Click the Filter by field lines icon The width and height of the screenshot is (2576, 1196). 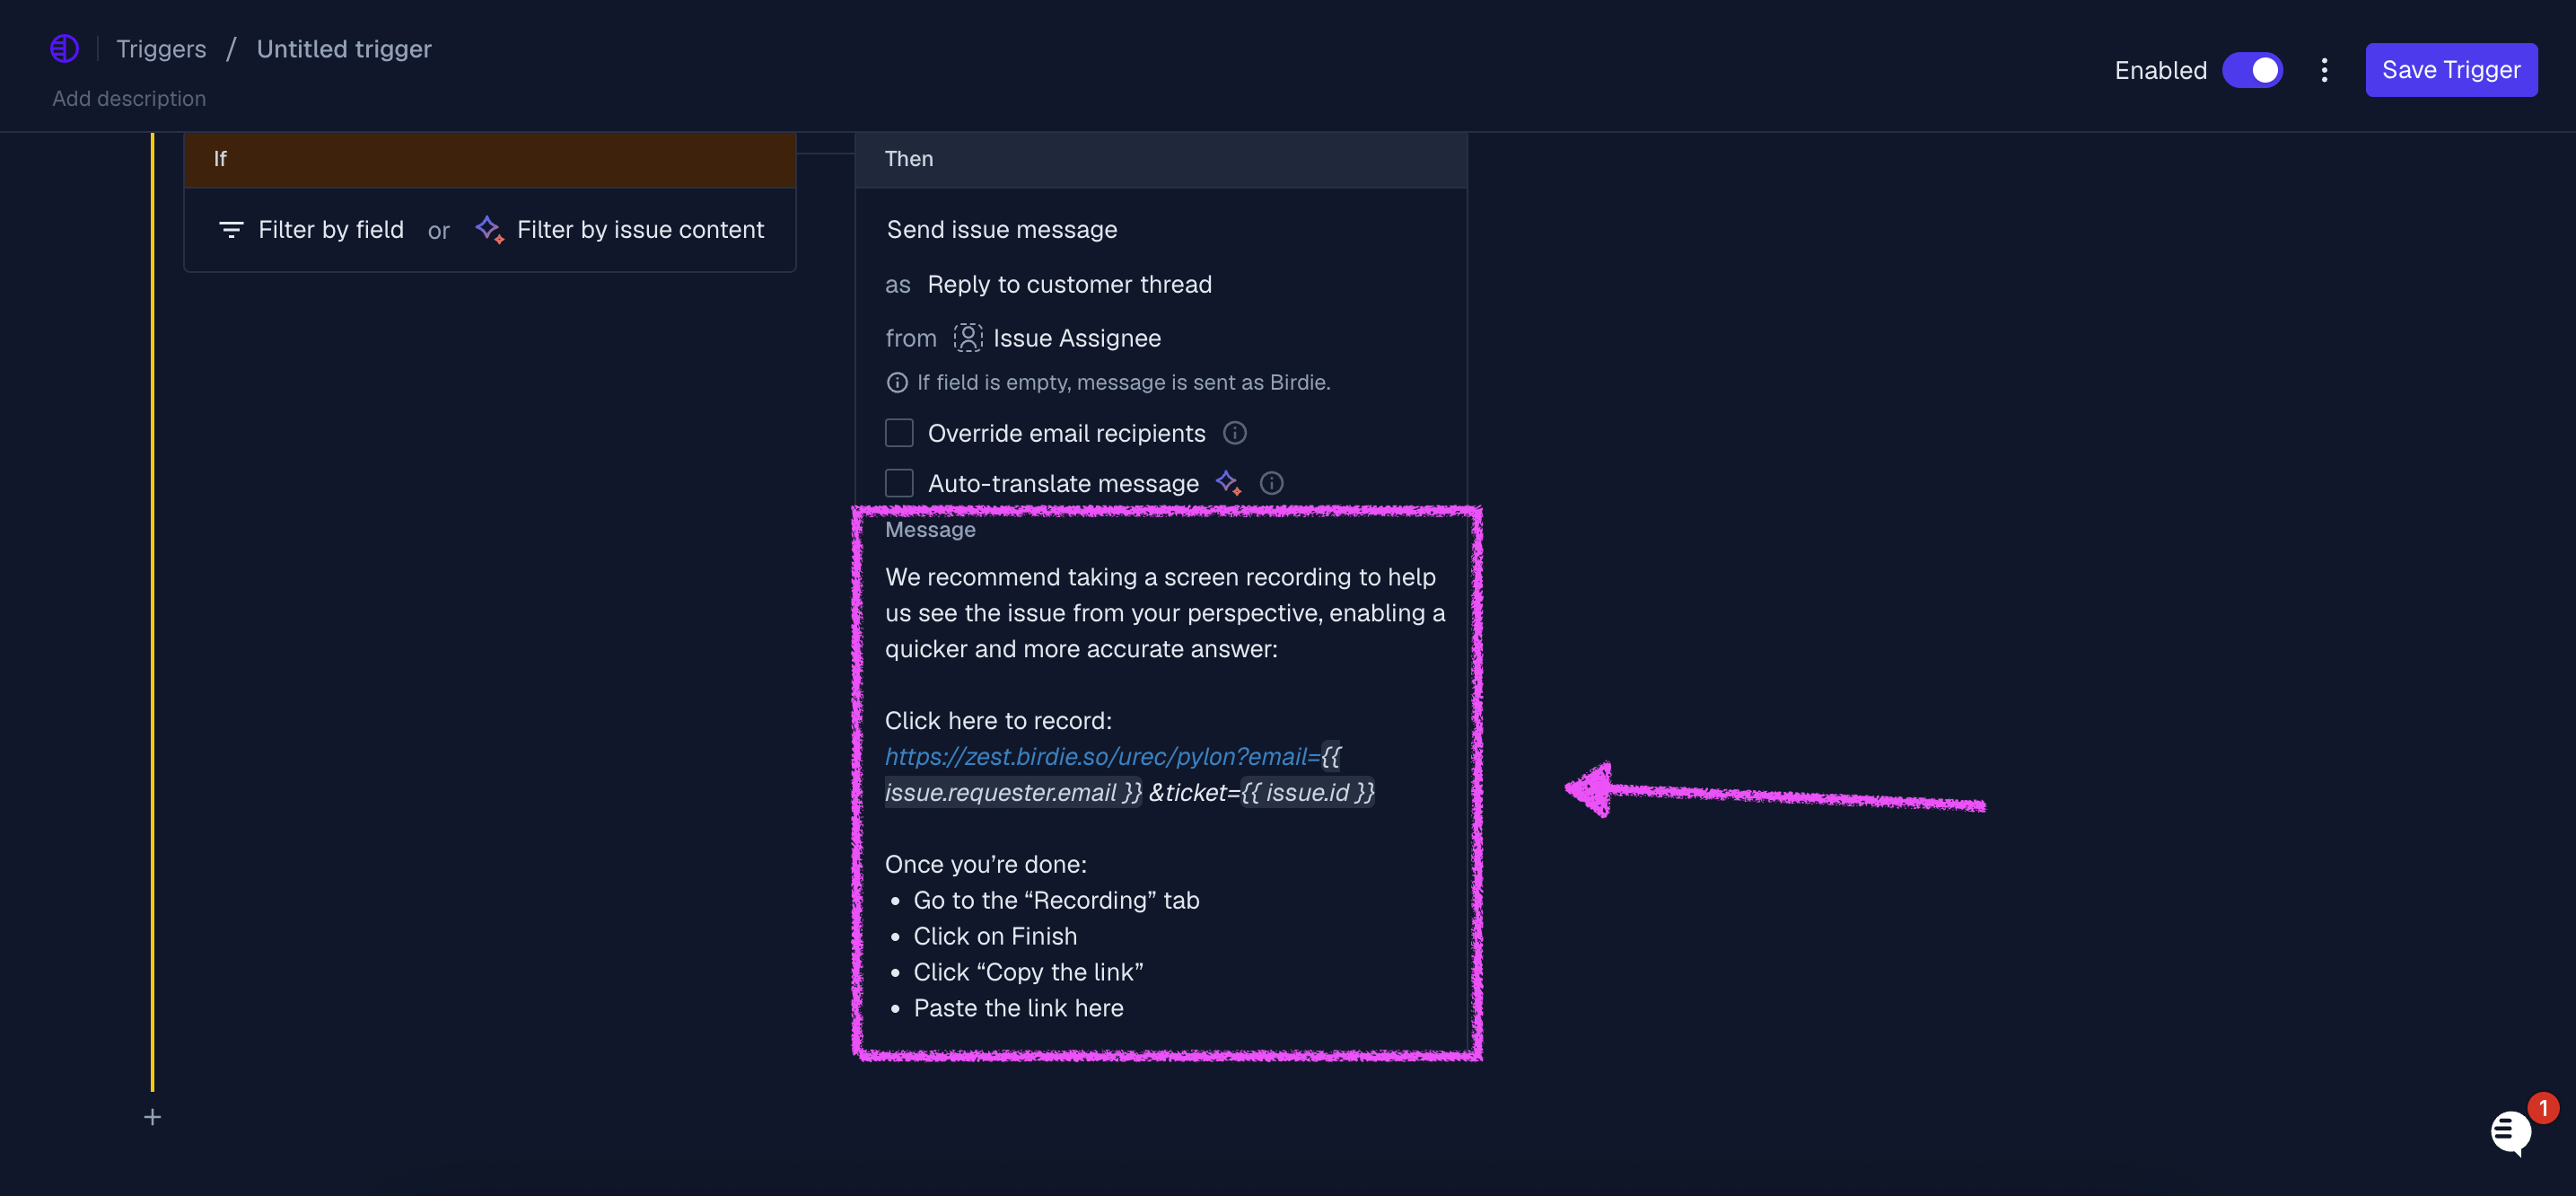[x=231, y=230]
